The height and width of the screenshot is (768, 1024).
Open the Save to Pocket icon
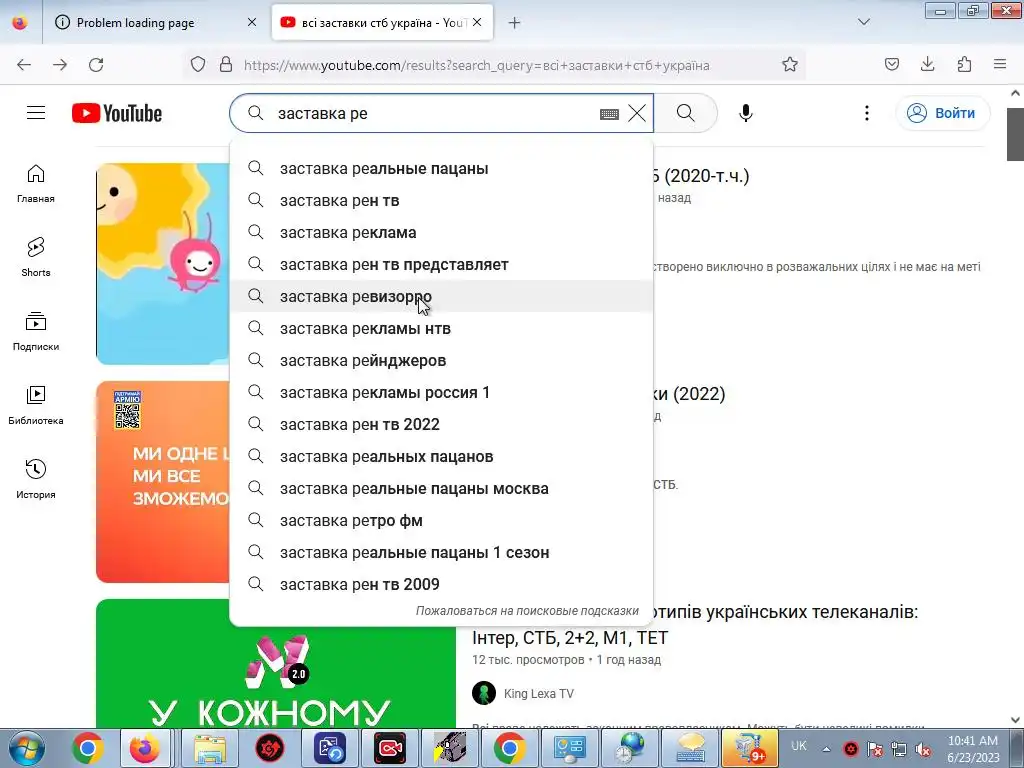(x=891, y=64)
